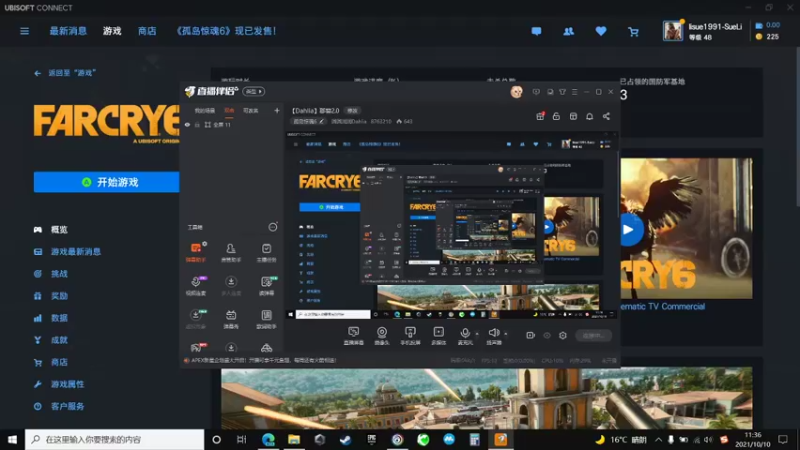The image size is (800, 450).
Task: Select 奖励 in the sidebar
Action: pos(51,295)
